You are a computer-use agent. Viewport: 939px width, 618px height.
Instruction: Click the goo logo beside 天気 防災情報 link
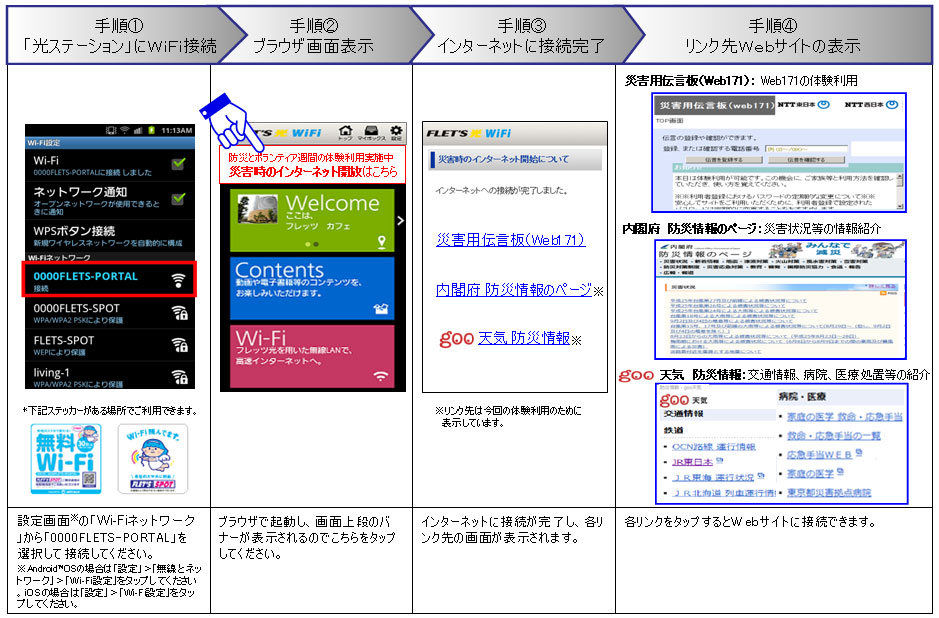456,339
